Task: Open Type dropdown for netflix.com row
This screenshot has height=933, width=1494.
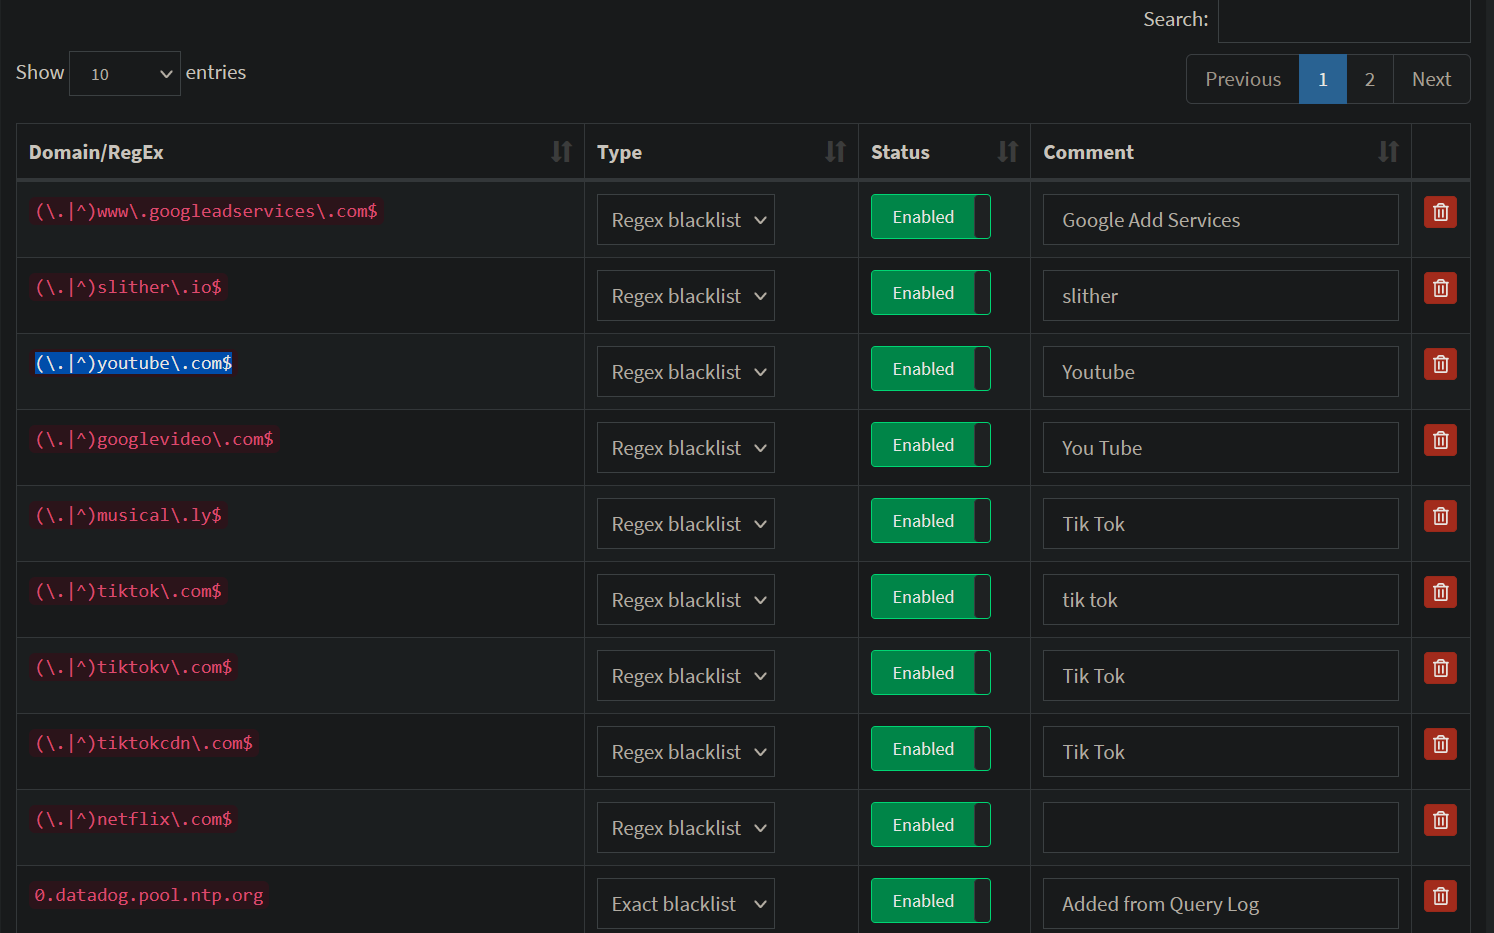Action: click(x=686, y=828)
